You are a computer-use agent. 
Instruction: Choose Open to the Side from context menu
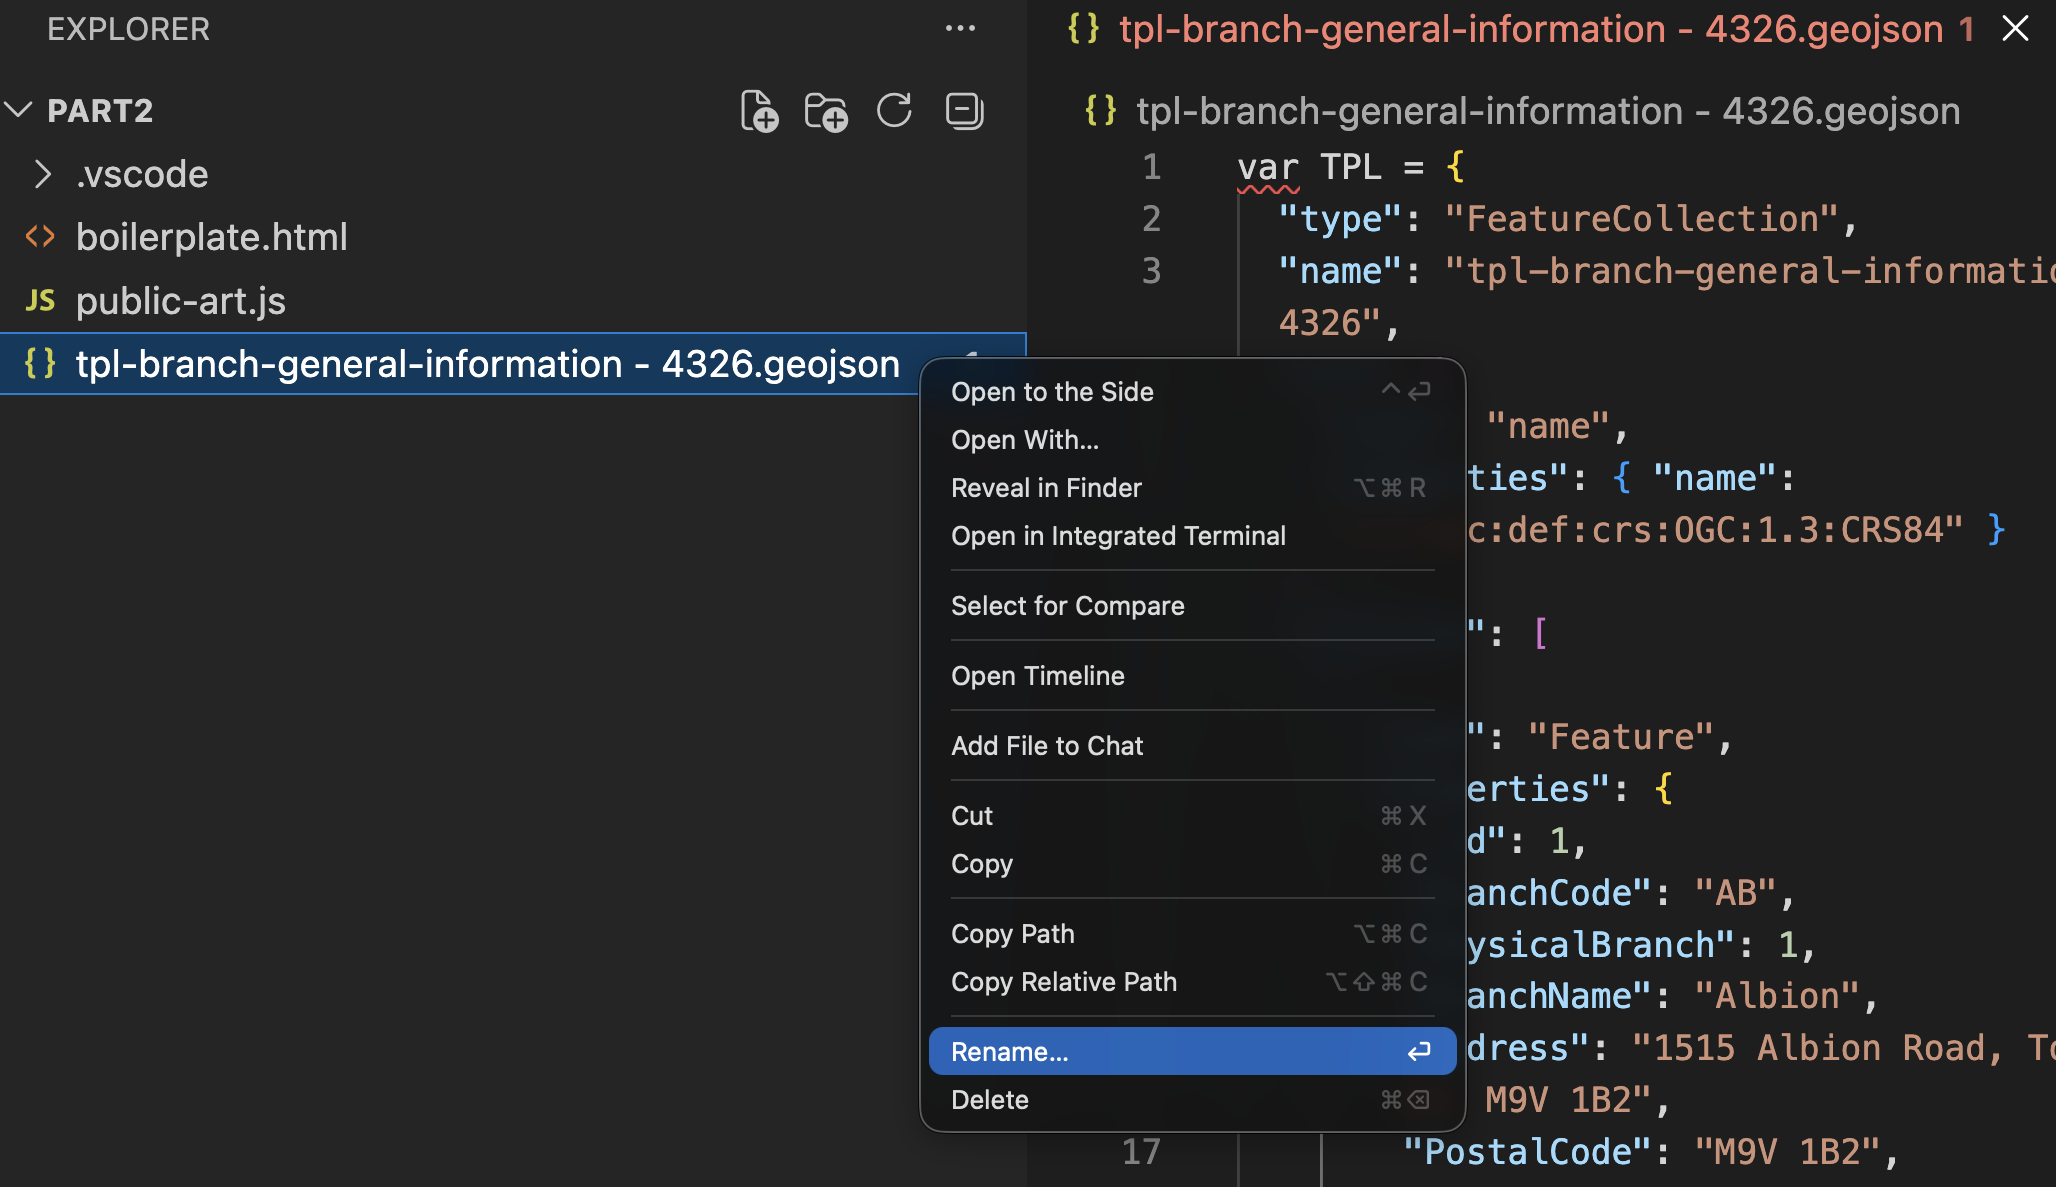pyautogui.click(x=1192, y=392)
